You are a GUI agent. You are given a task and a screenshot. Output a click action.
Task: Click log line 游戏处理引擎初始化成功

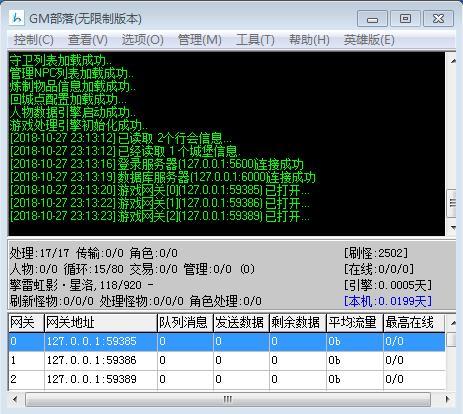78,125
